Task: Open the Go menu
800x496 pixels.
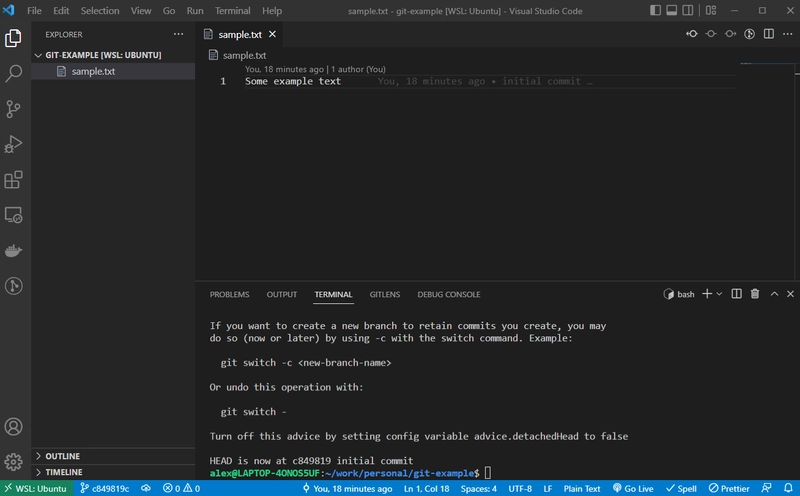Action: click(169, 10)
